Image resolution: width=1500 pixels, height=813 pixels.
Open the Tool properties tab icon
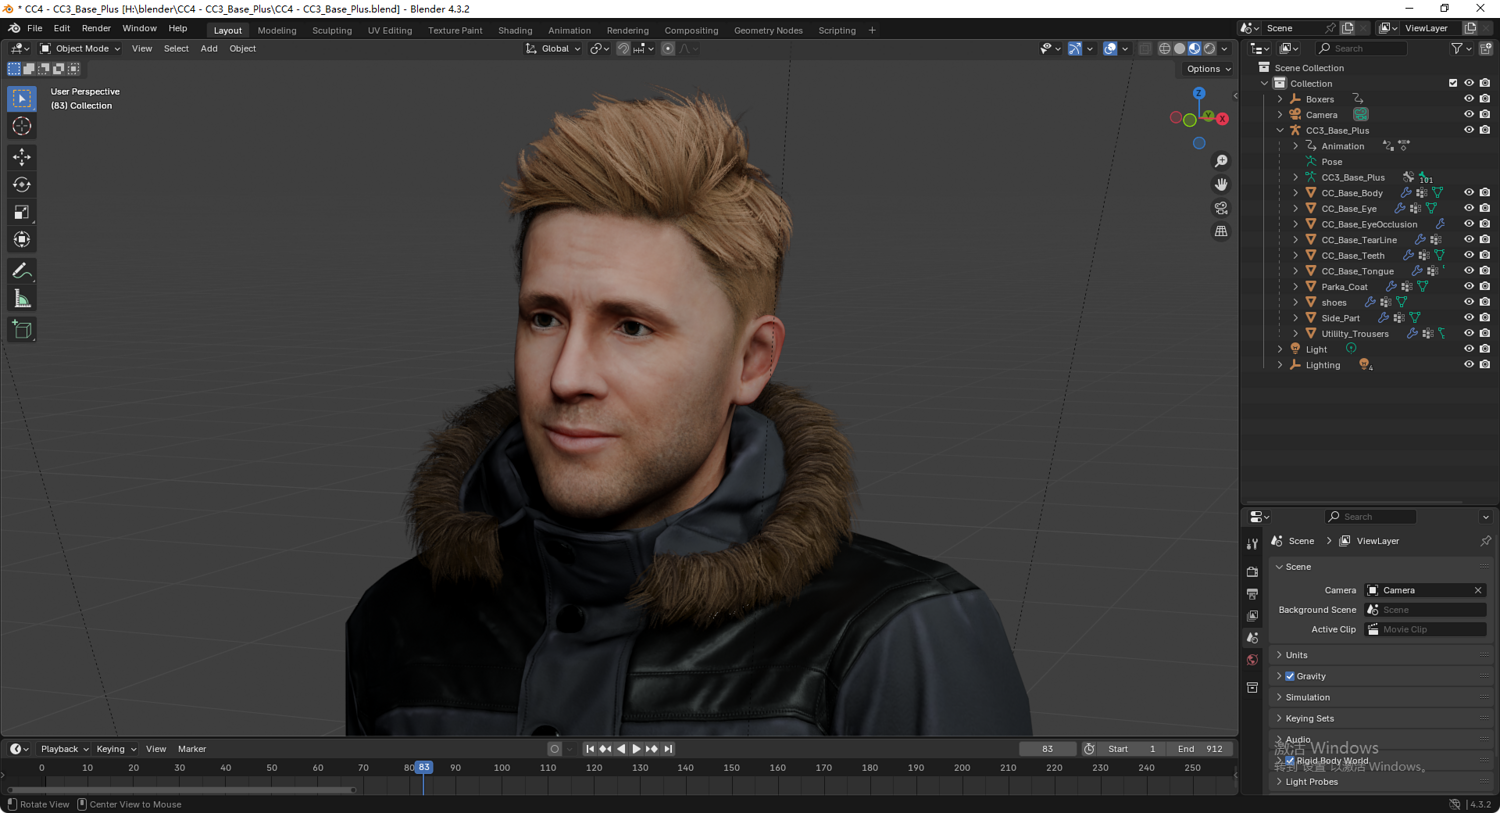(x=1252, y=544)
